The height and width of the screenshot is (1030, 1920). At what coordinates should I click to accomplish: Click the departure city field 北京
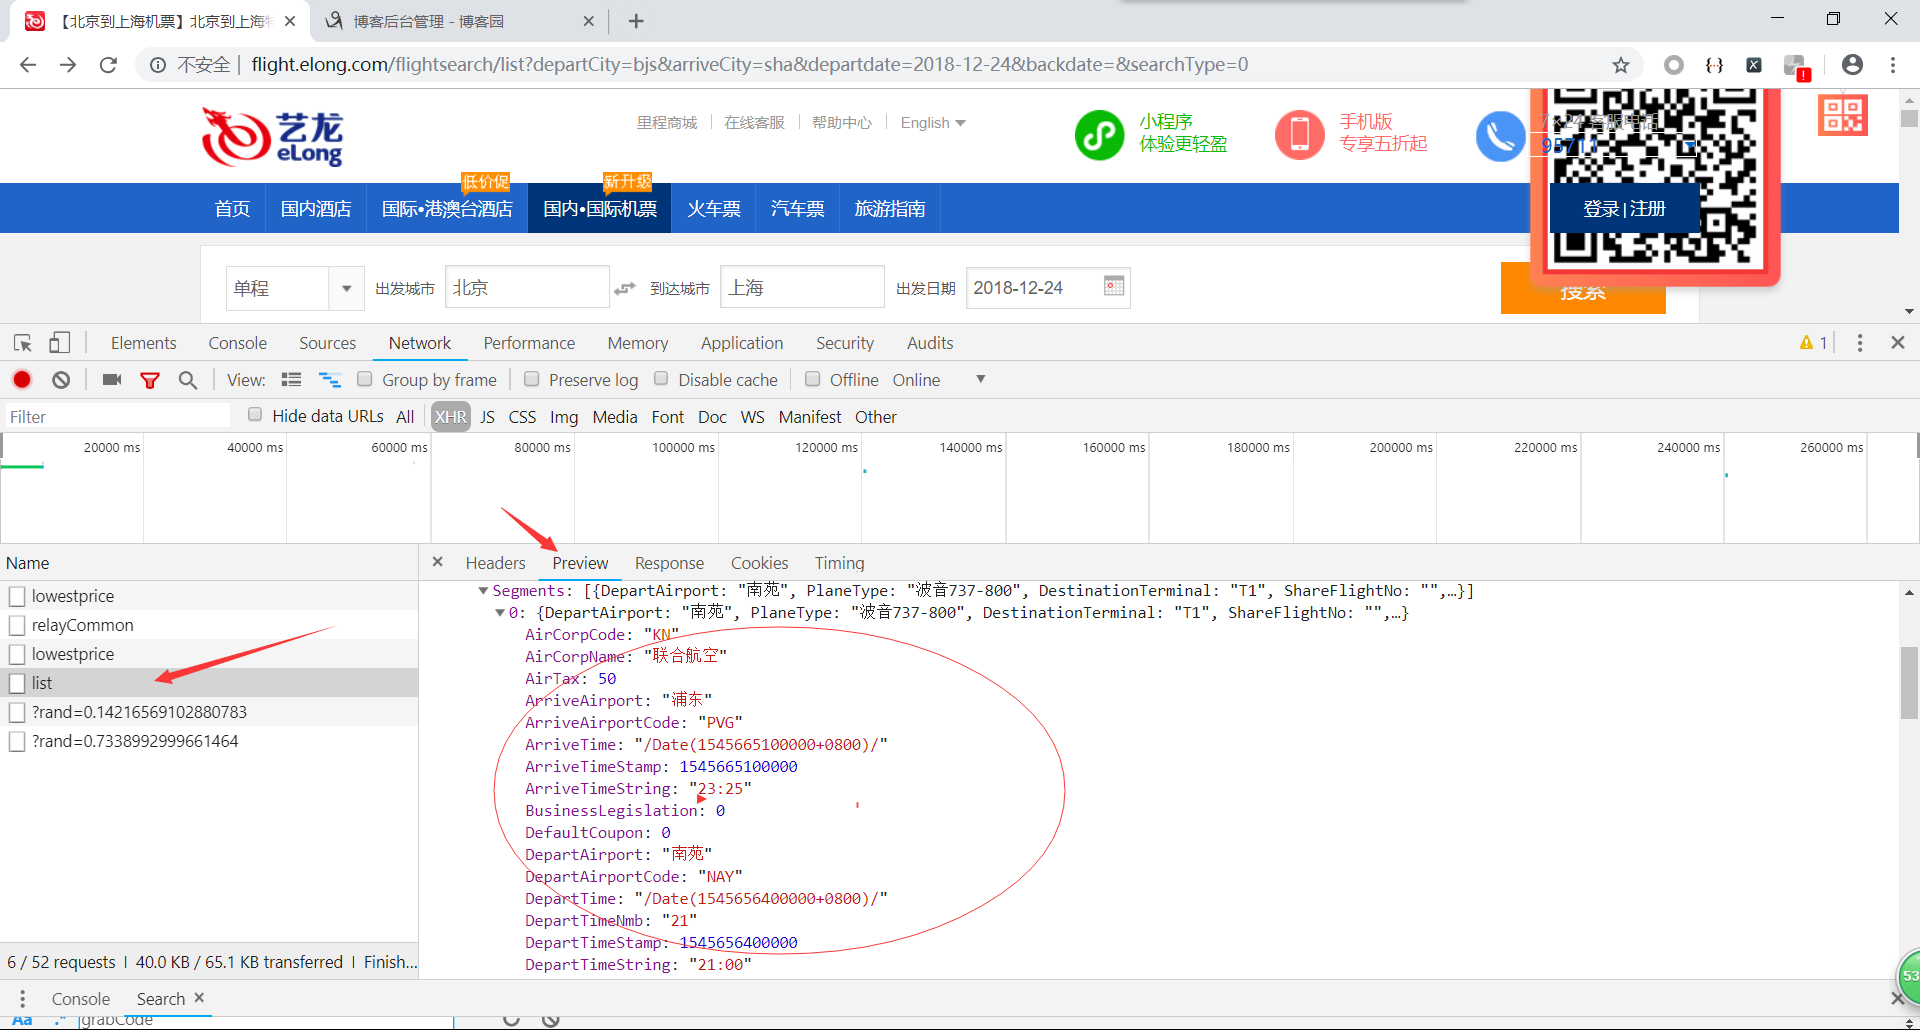[527, 288]
